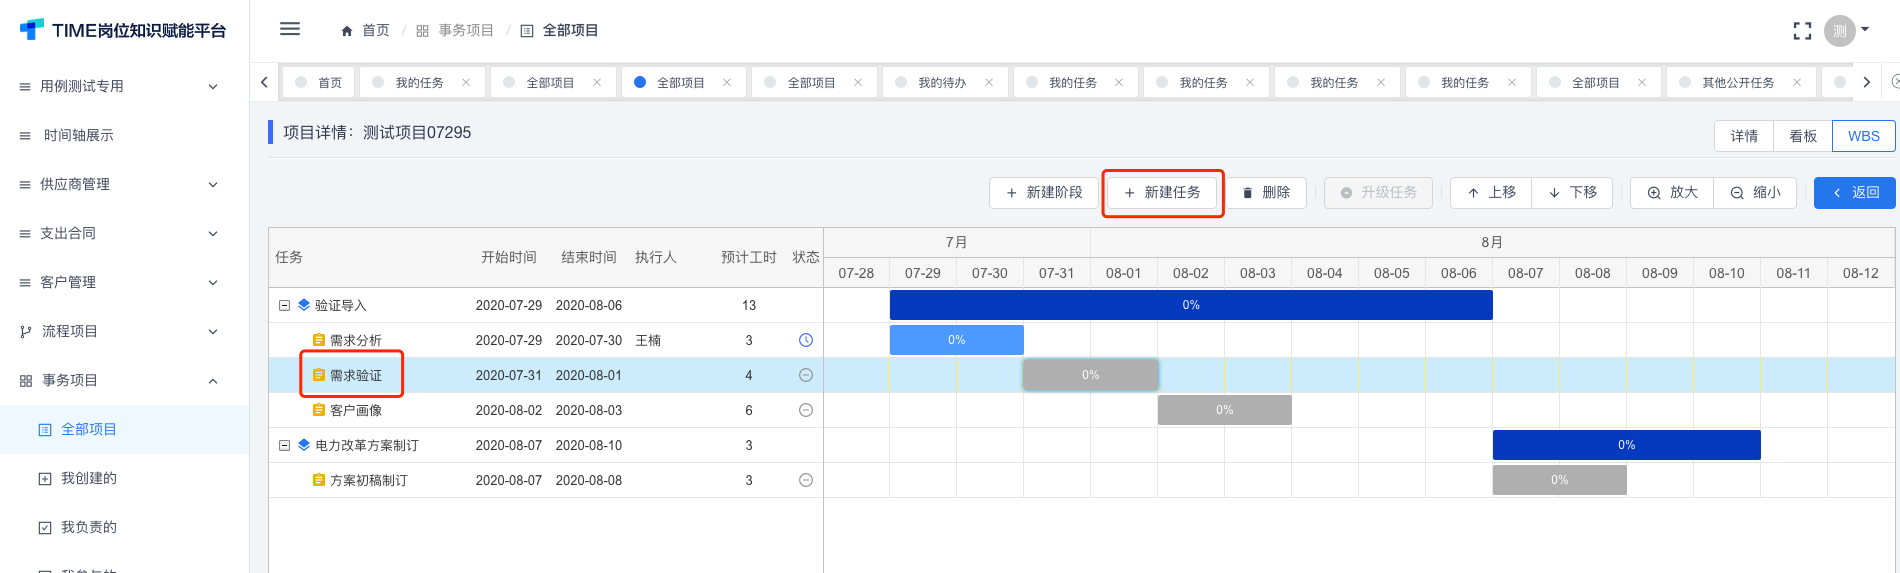Click the status icon in 客户画像 row

coord(806,410)
